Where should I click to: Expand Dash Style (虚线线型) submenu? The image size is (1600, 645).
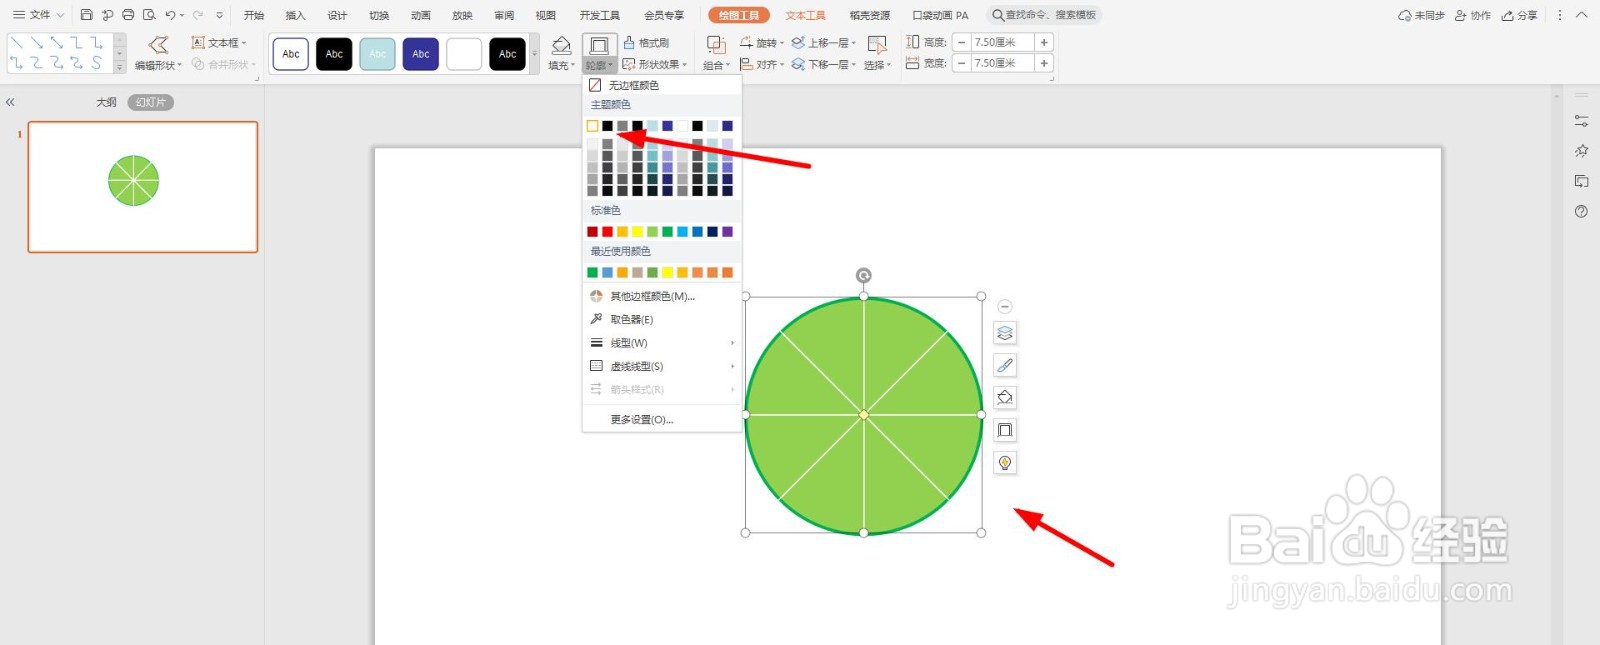pos(662,366)
